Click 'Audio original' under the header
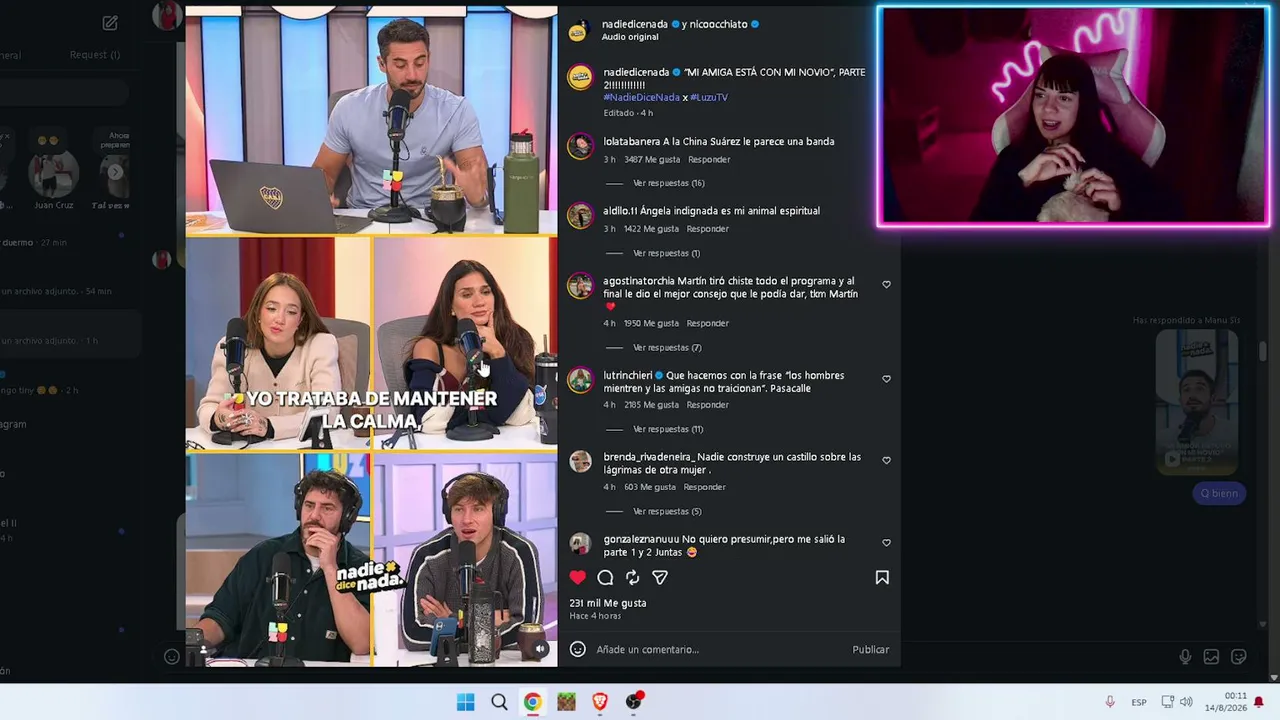The image size is (1280, 720). point(630,37)
